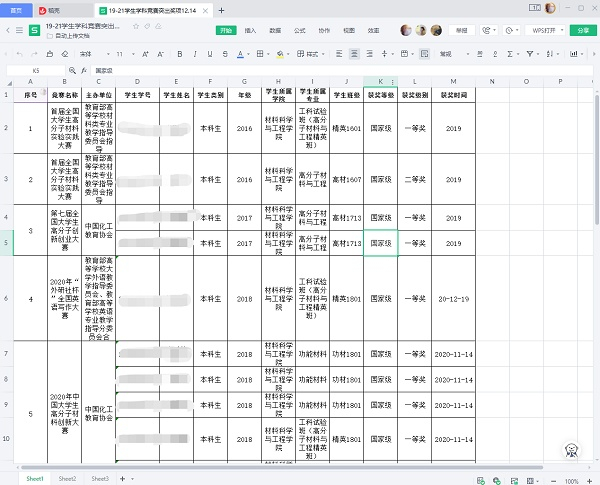This screenshot has height=485, width=600.
Task: Open the 视图 ribbon tab
Action: click(349, 30)
